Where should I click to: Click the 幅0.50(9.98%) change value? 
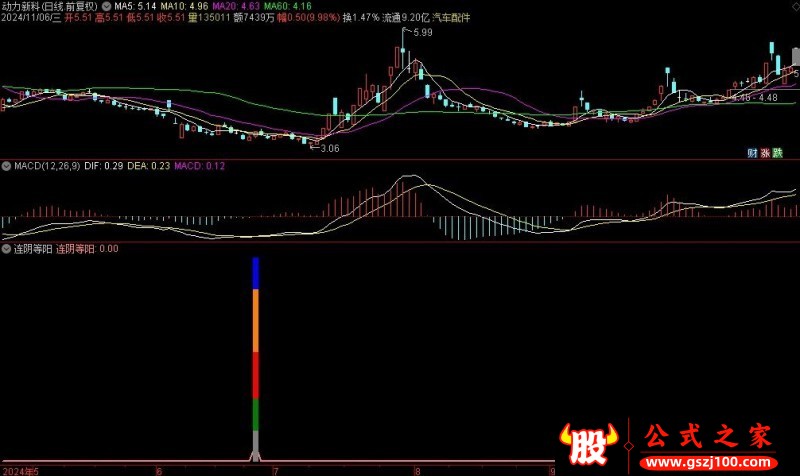[x=309, y=18]
